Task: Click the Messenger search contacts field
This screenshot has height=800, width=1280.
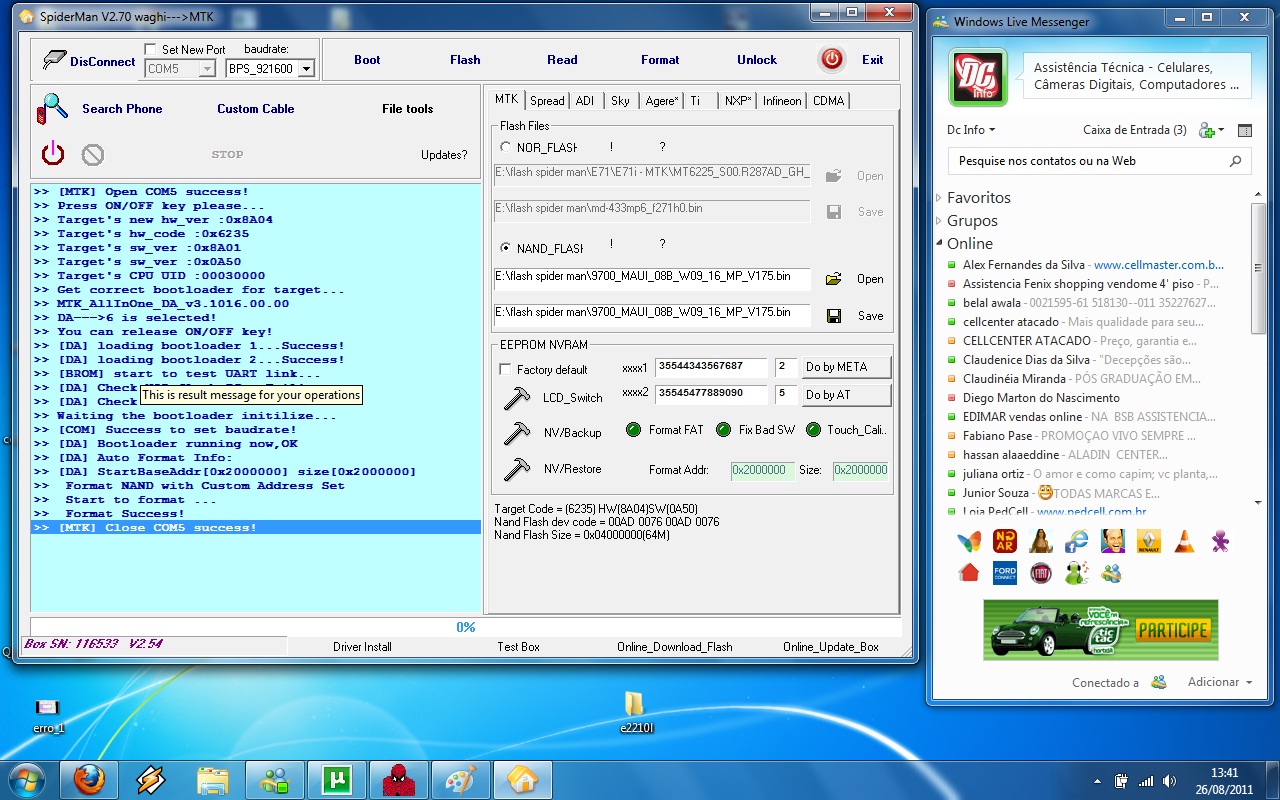Action: [1099, 161]
